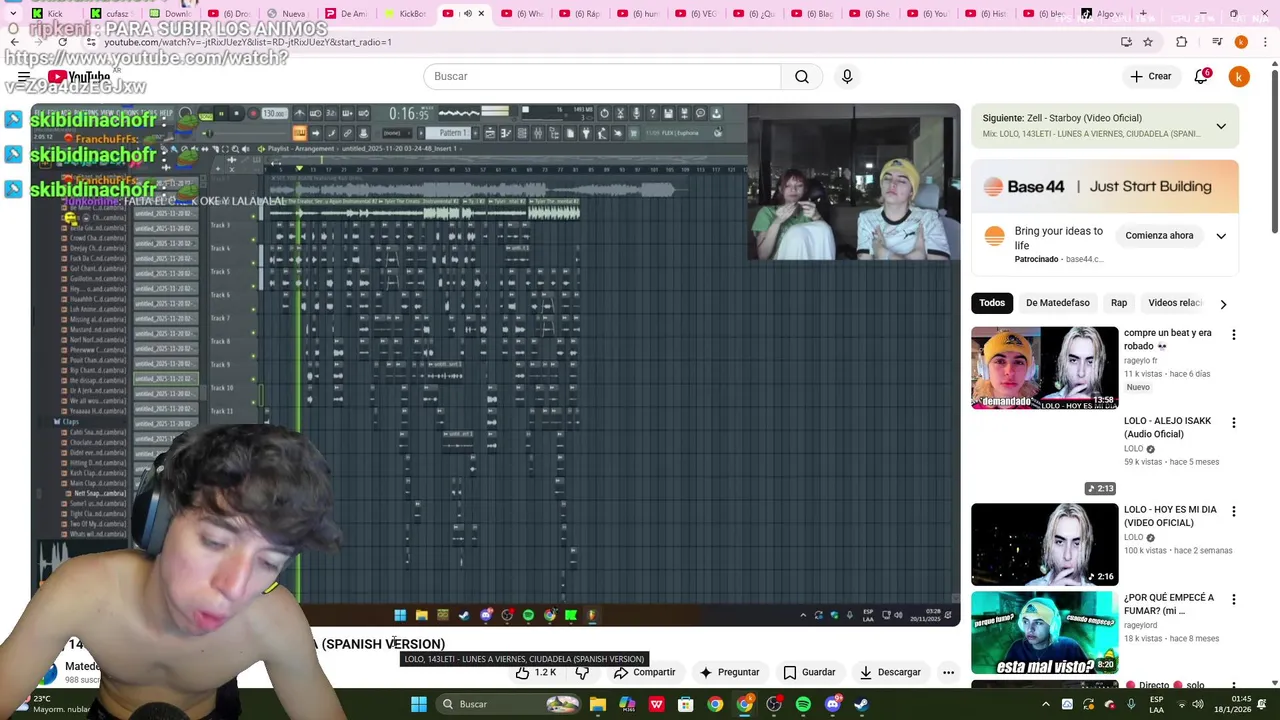Screen dimensions: 1280x720
Task: Open File Explorer from Windows taskbar
Action: pyautogui.click(x=598, y=704)
